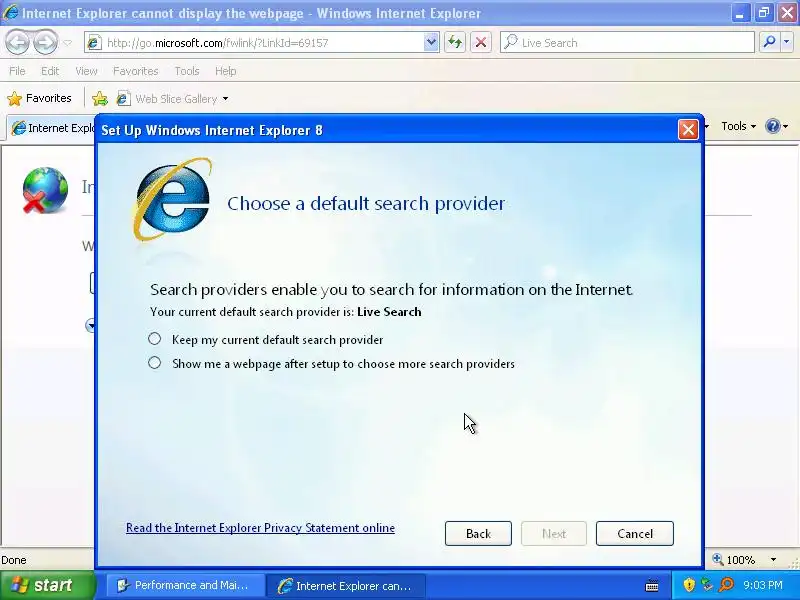The image size is (800, 600).
Task: Select Show me a webpage after setup option
Action: coord(155,363)
